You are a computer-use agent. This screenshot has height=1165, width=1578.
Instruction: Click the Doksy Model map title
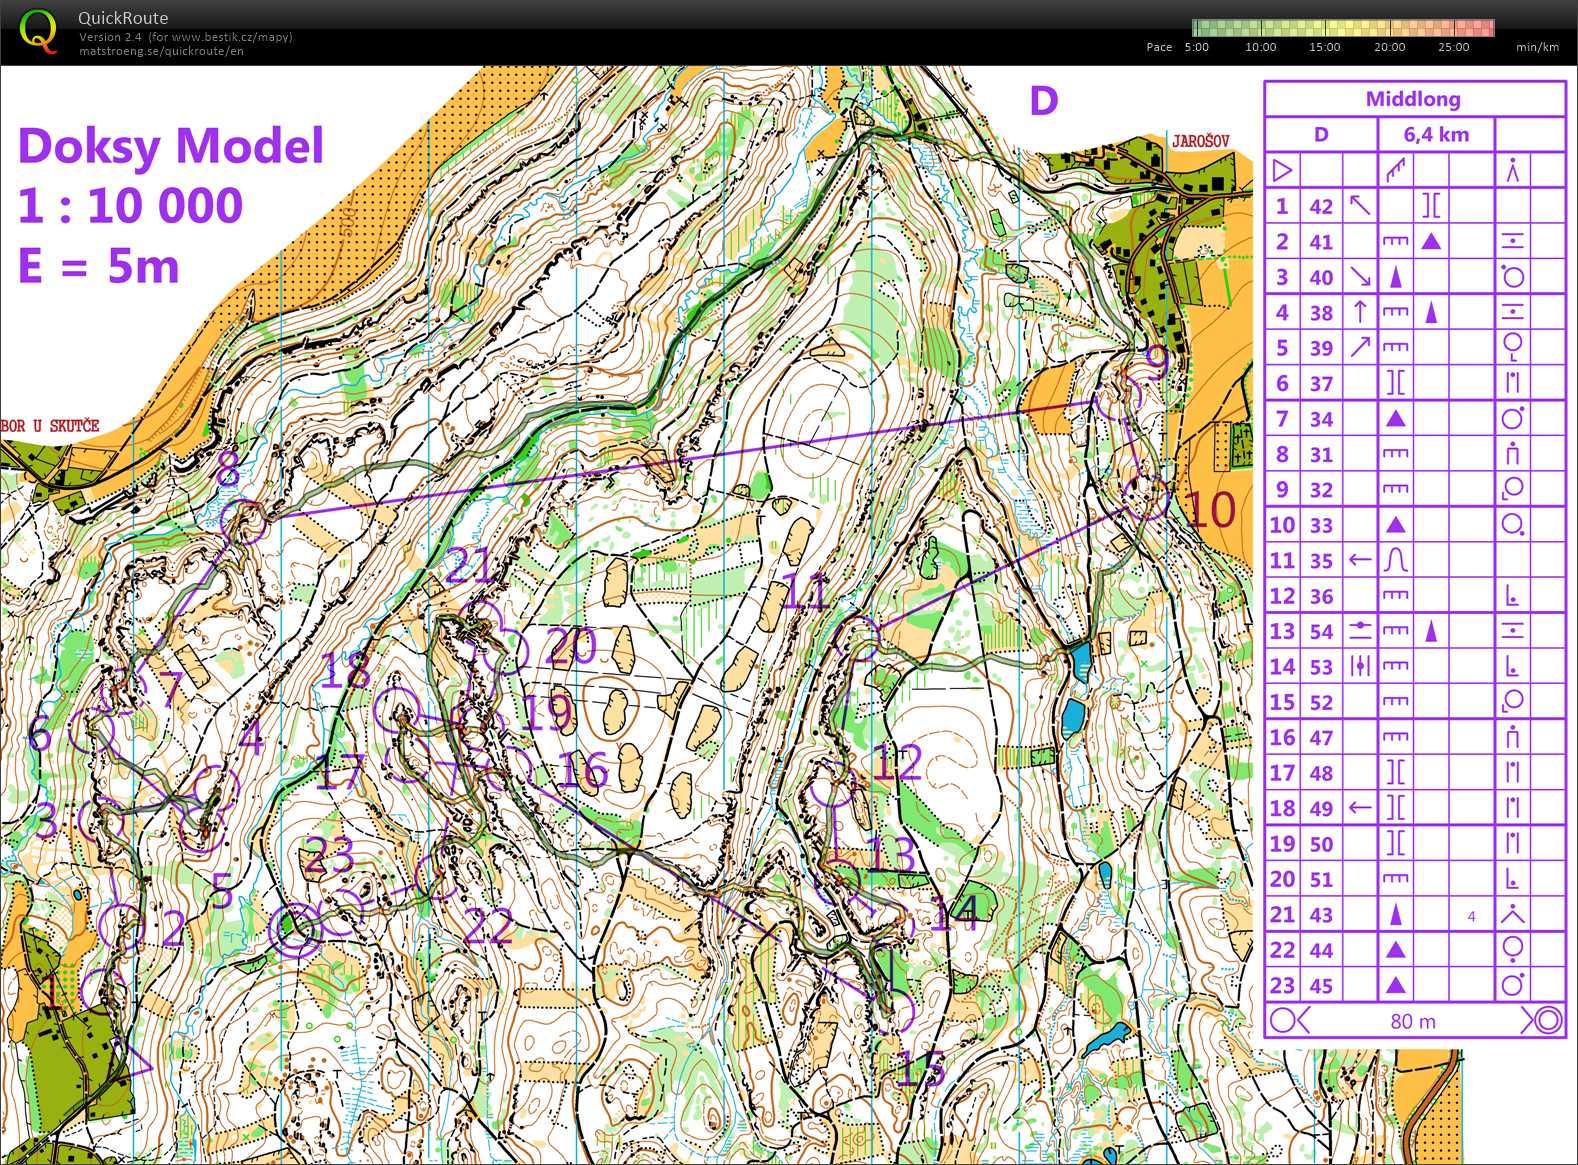coord(171,146)
